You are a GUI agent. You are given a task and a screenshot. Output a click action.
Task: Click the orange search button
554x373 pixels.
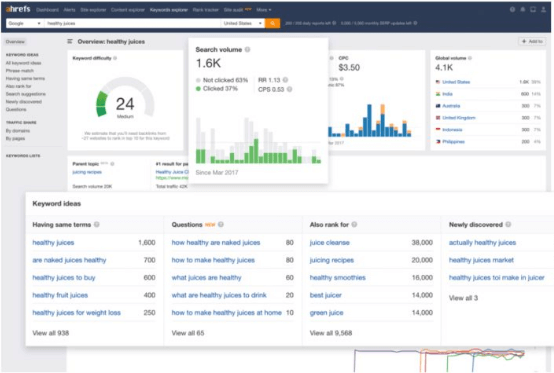[x=272, y=23]
